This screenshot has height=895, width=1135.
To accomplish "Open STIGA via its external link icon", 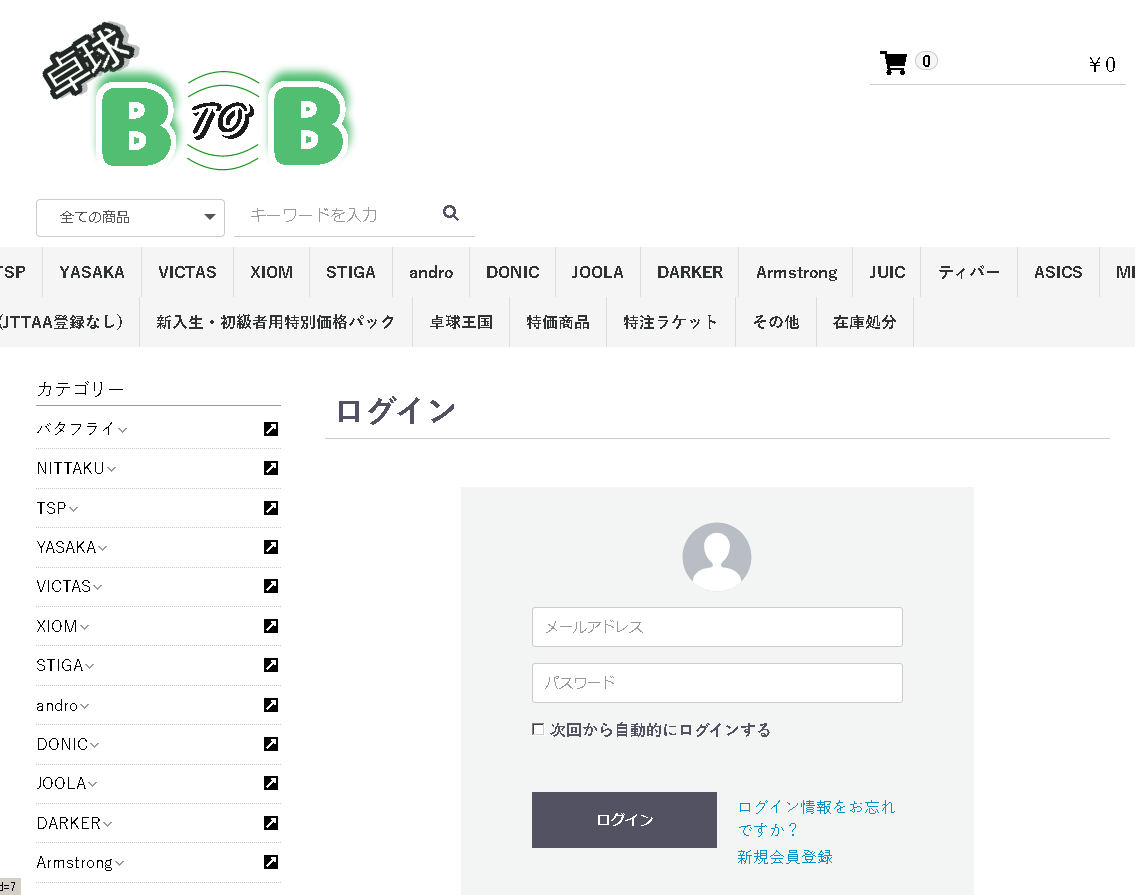I will (270, 665).
